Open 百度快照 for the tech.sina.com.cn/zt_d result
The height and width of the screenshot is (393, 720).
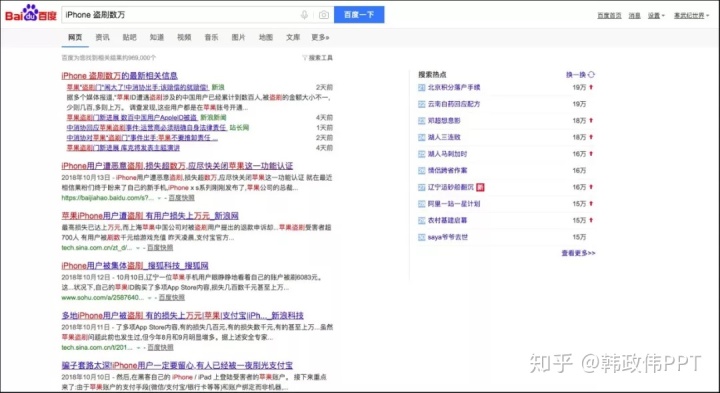[x=160, y=248]
